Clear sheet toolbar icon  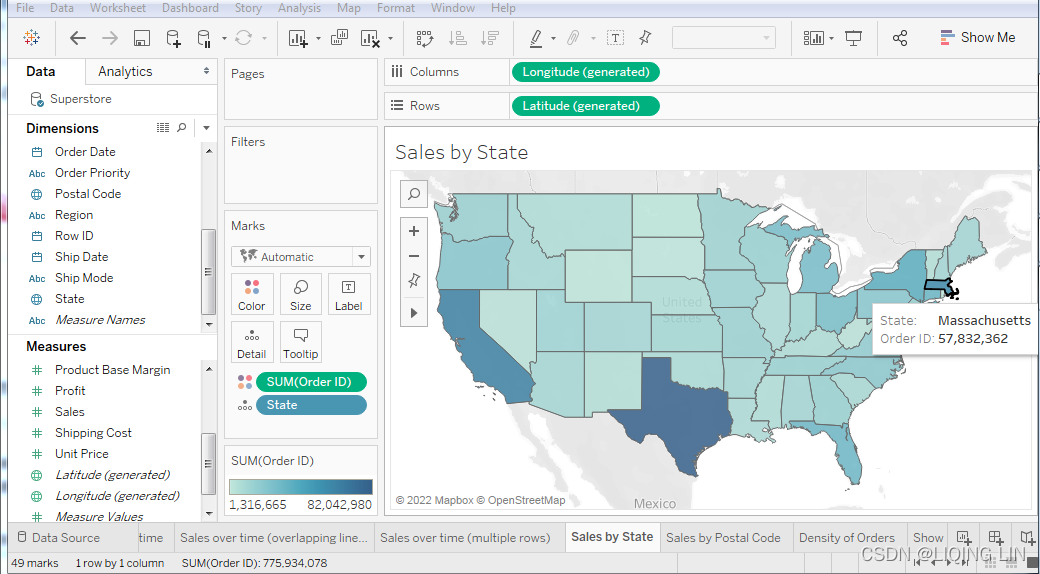tap(370, 38)
